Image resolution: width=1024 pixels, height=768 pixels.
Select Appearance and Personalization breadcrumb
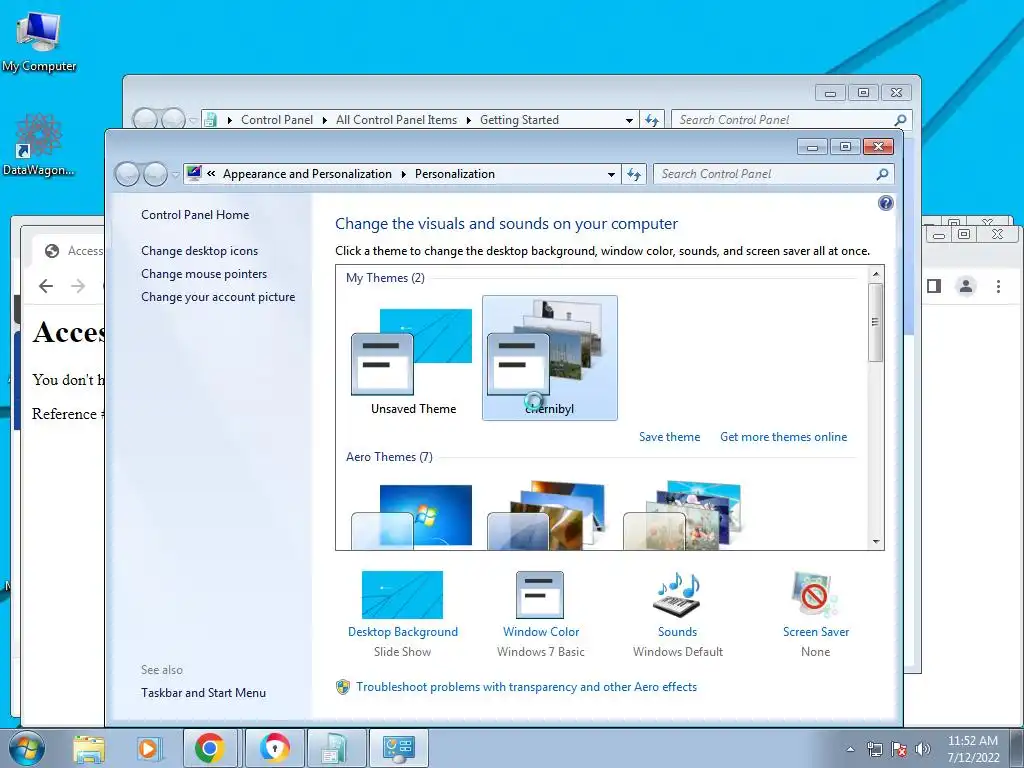coord(307,174)
